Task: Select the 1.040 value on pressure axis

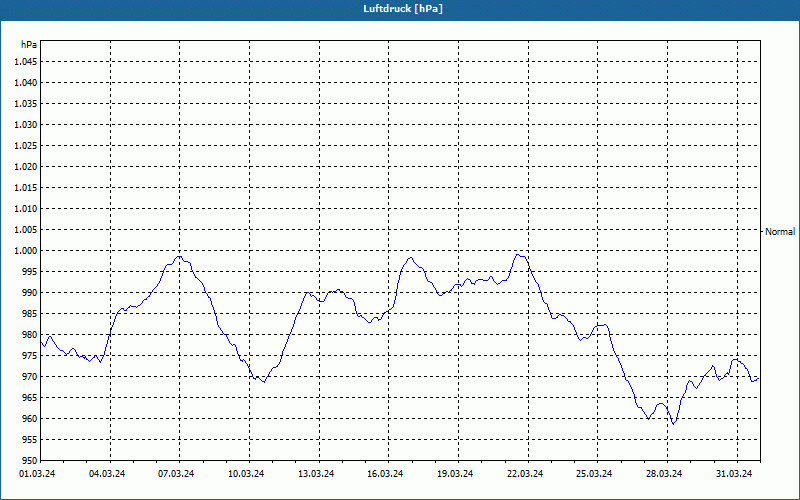Action: 25,83
